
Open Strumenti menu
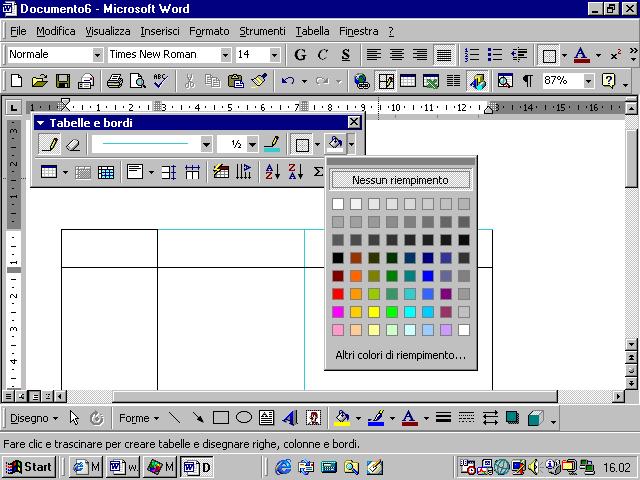pos(262,31)
